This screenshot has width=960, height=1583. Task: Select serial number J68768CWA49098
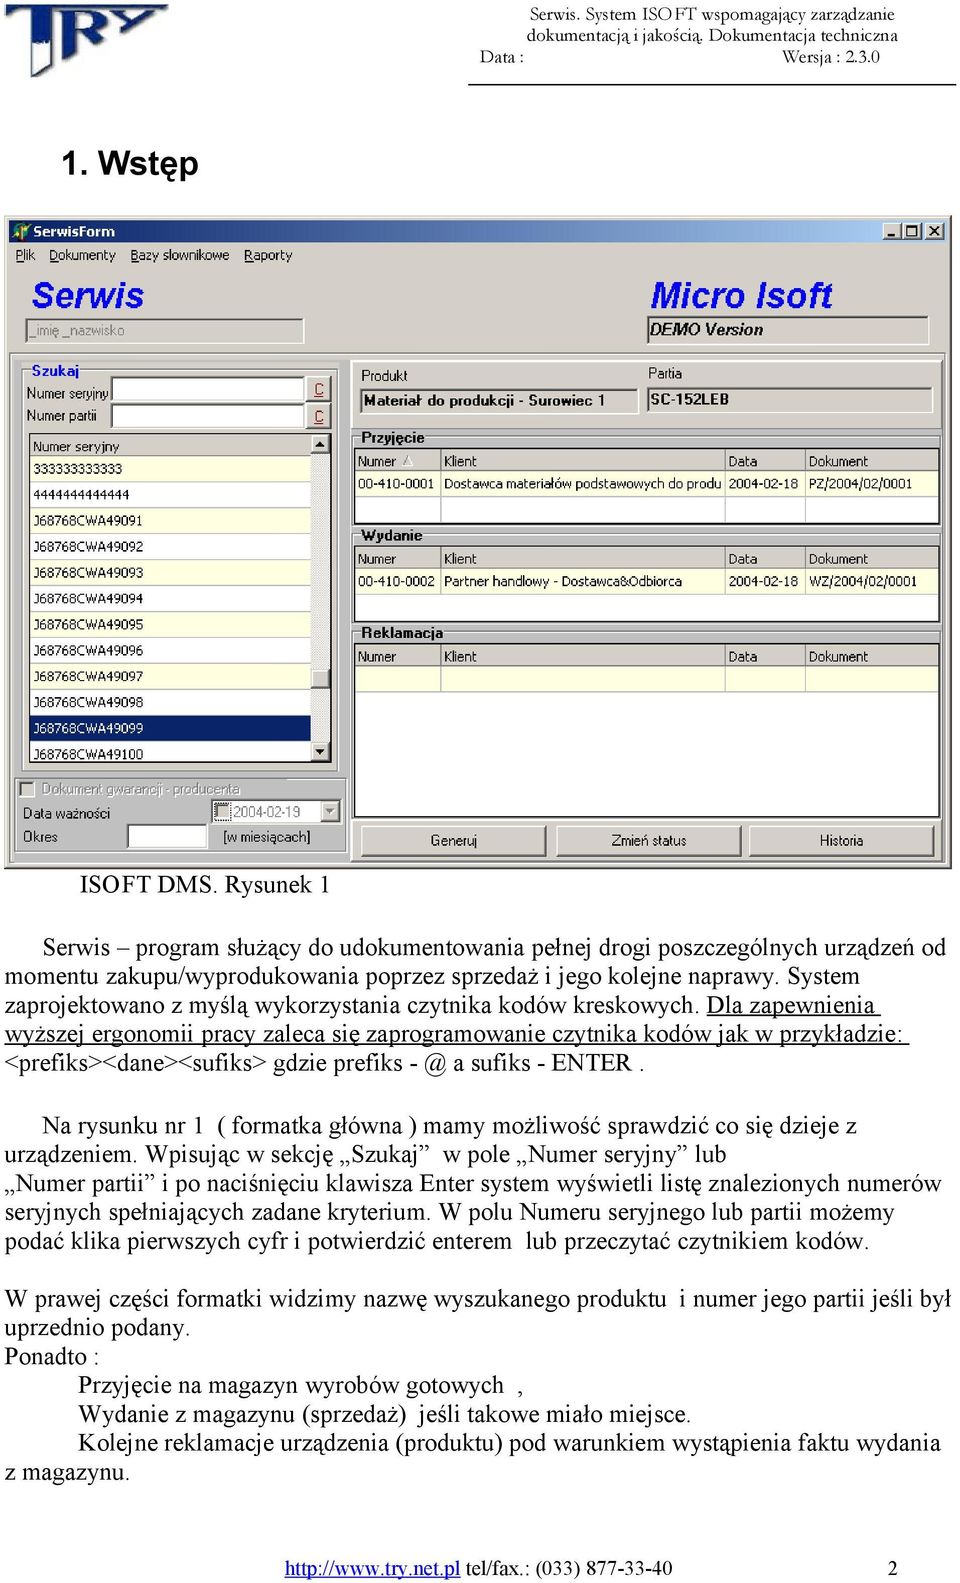coord(170,702)
